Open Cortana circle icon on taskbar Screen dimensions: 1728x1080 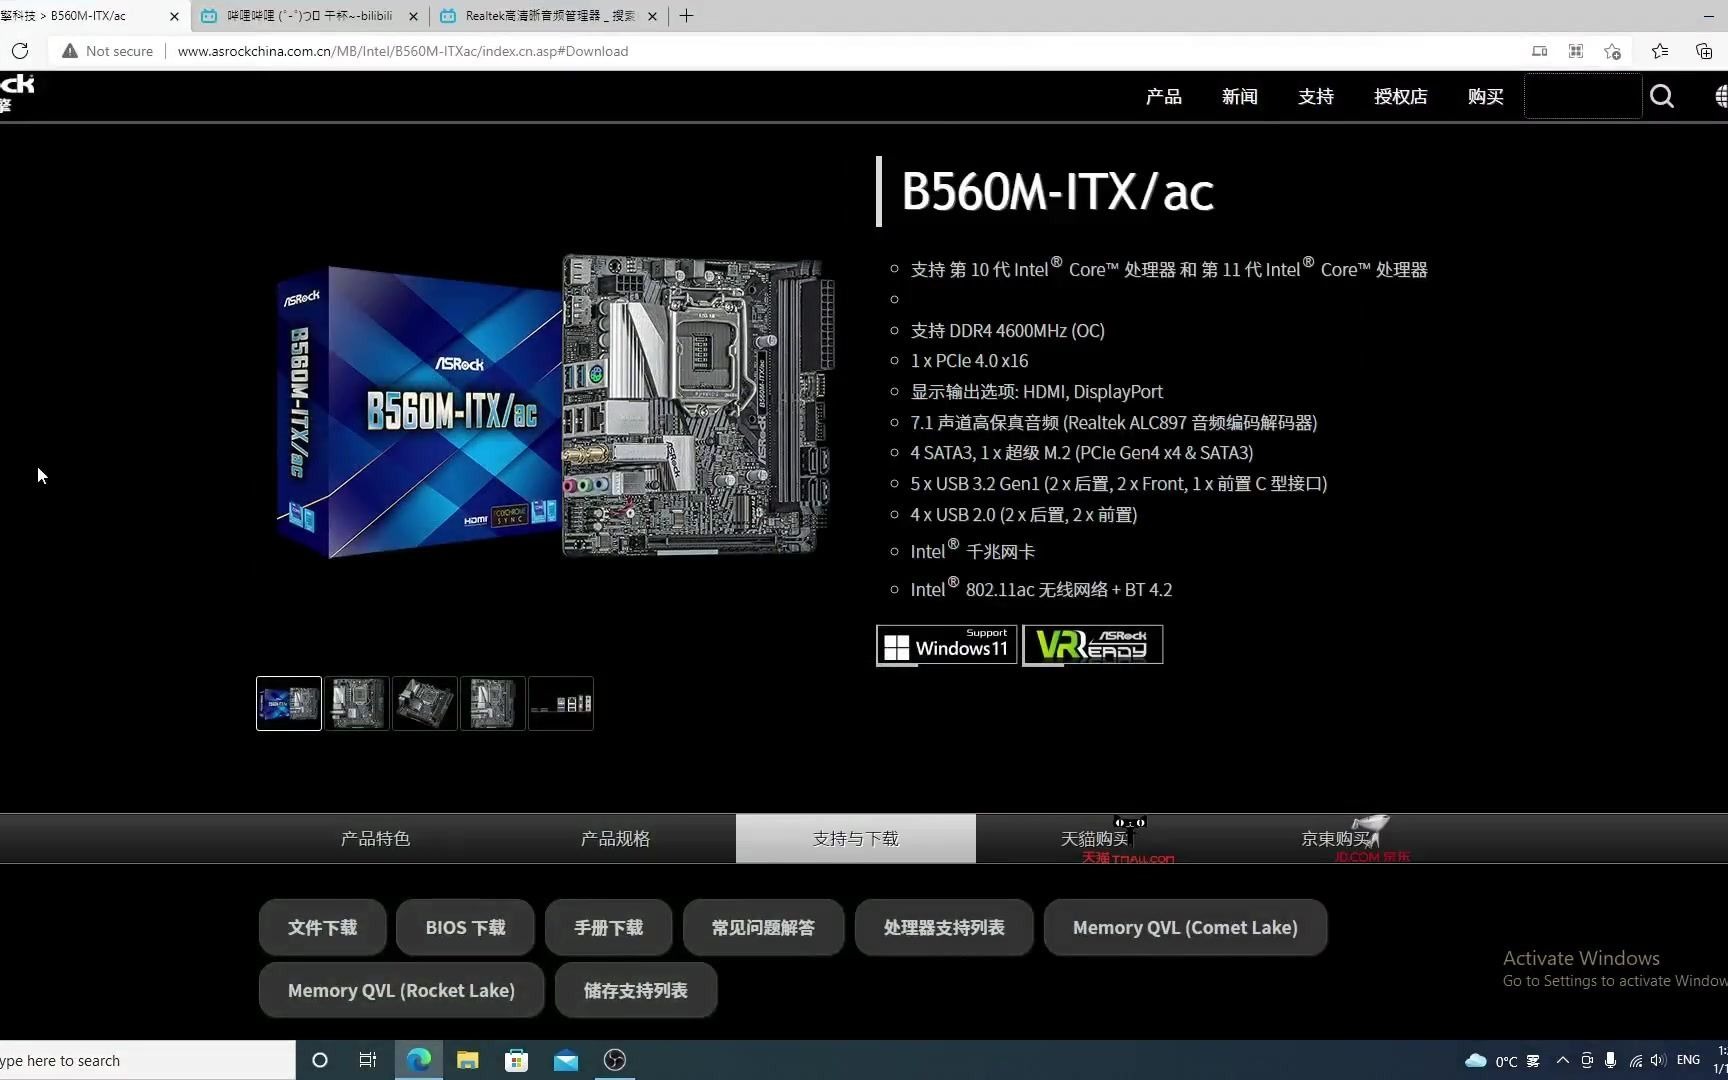coord(320,1060)
